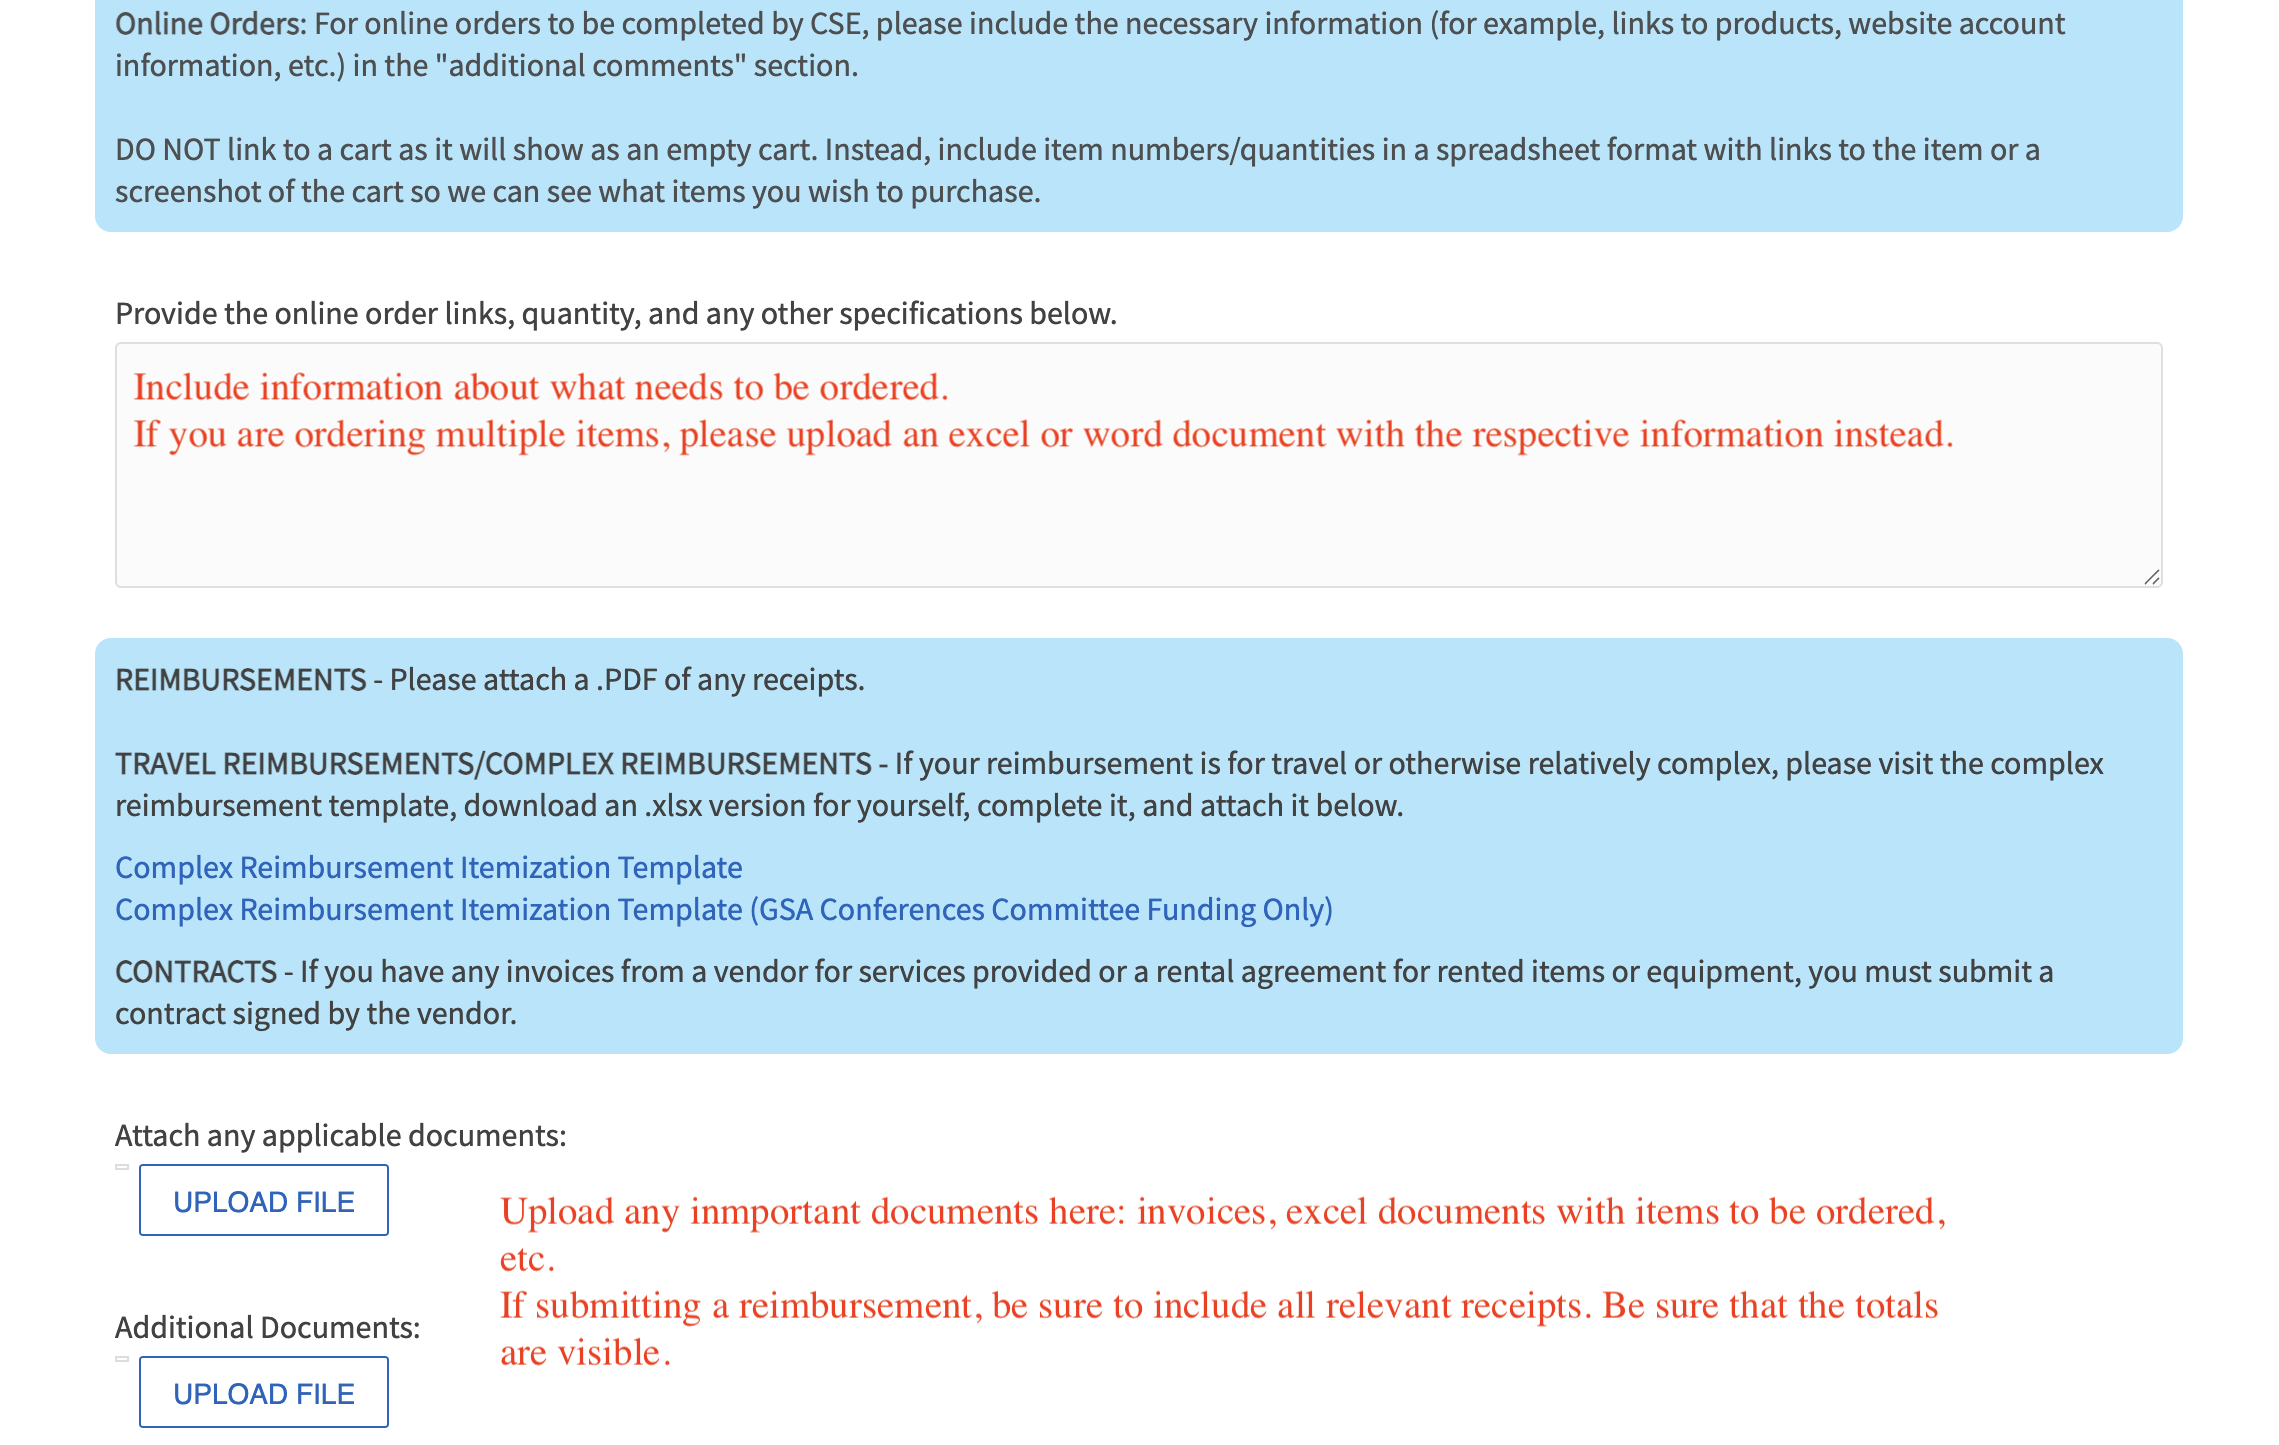Click the Upload File button under Additional Documents
This screenshot has height=1445, width=2279.
[263, 1391]
